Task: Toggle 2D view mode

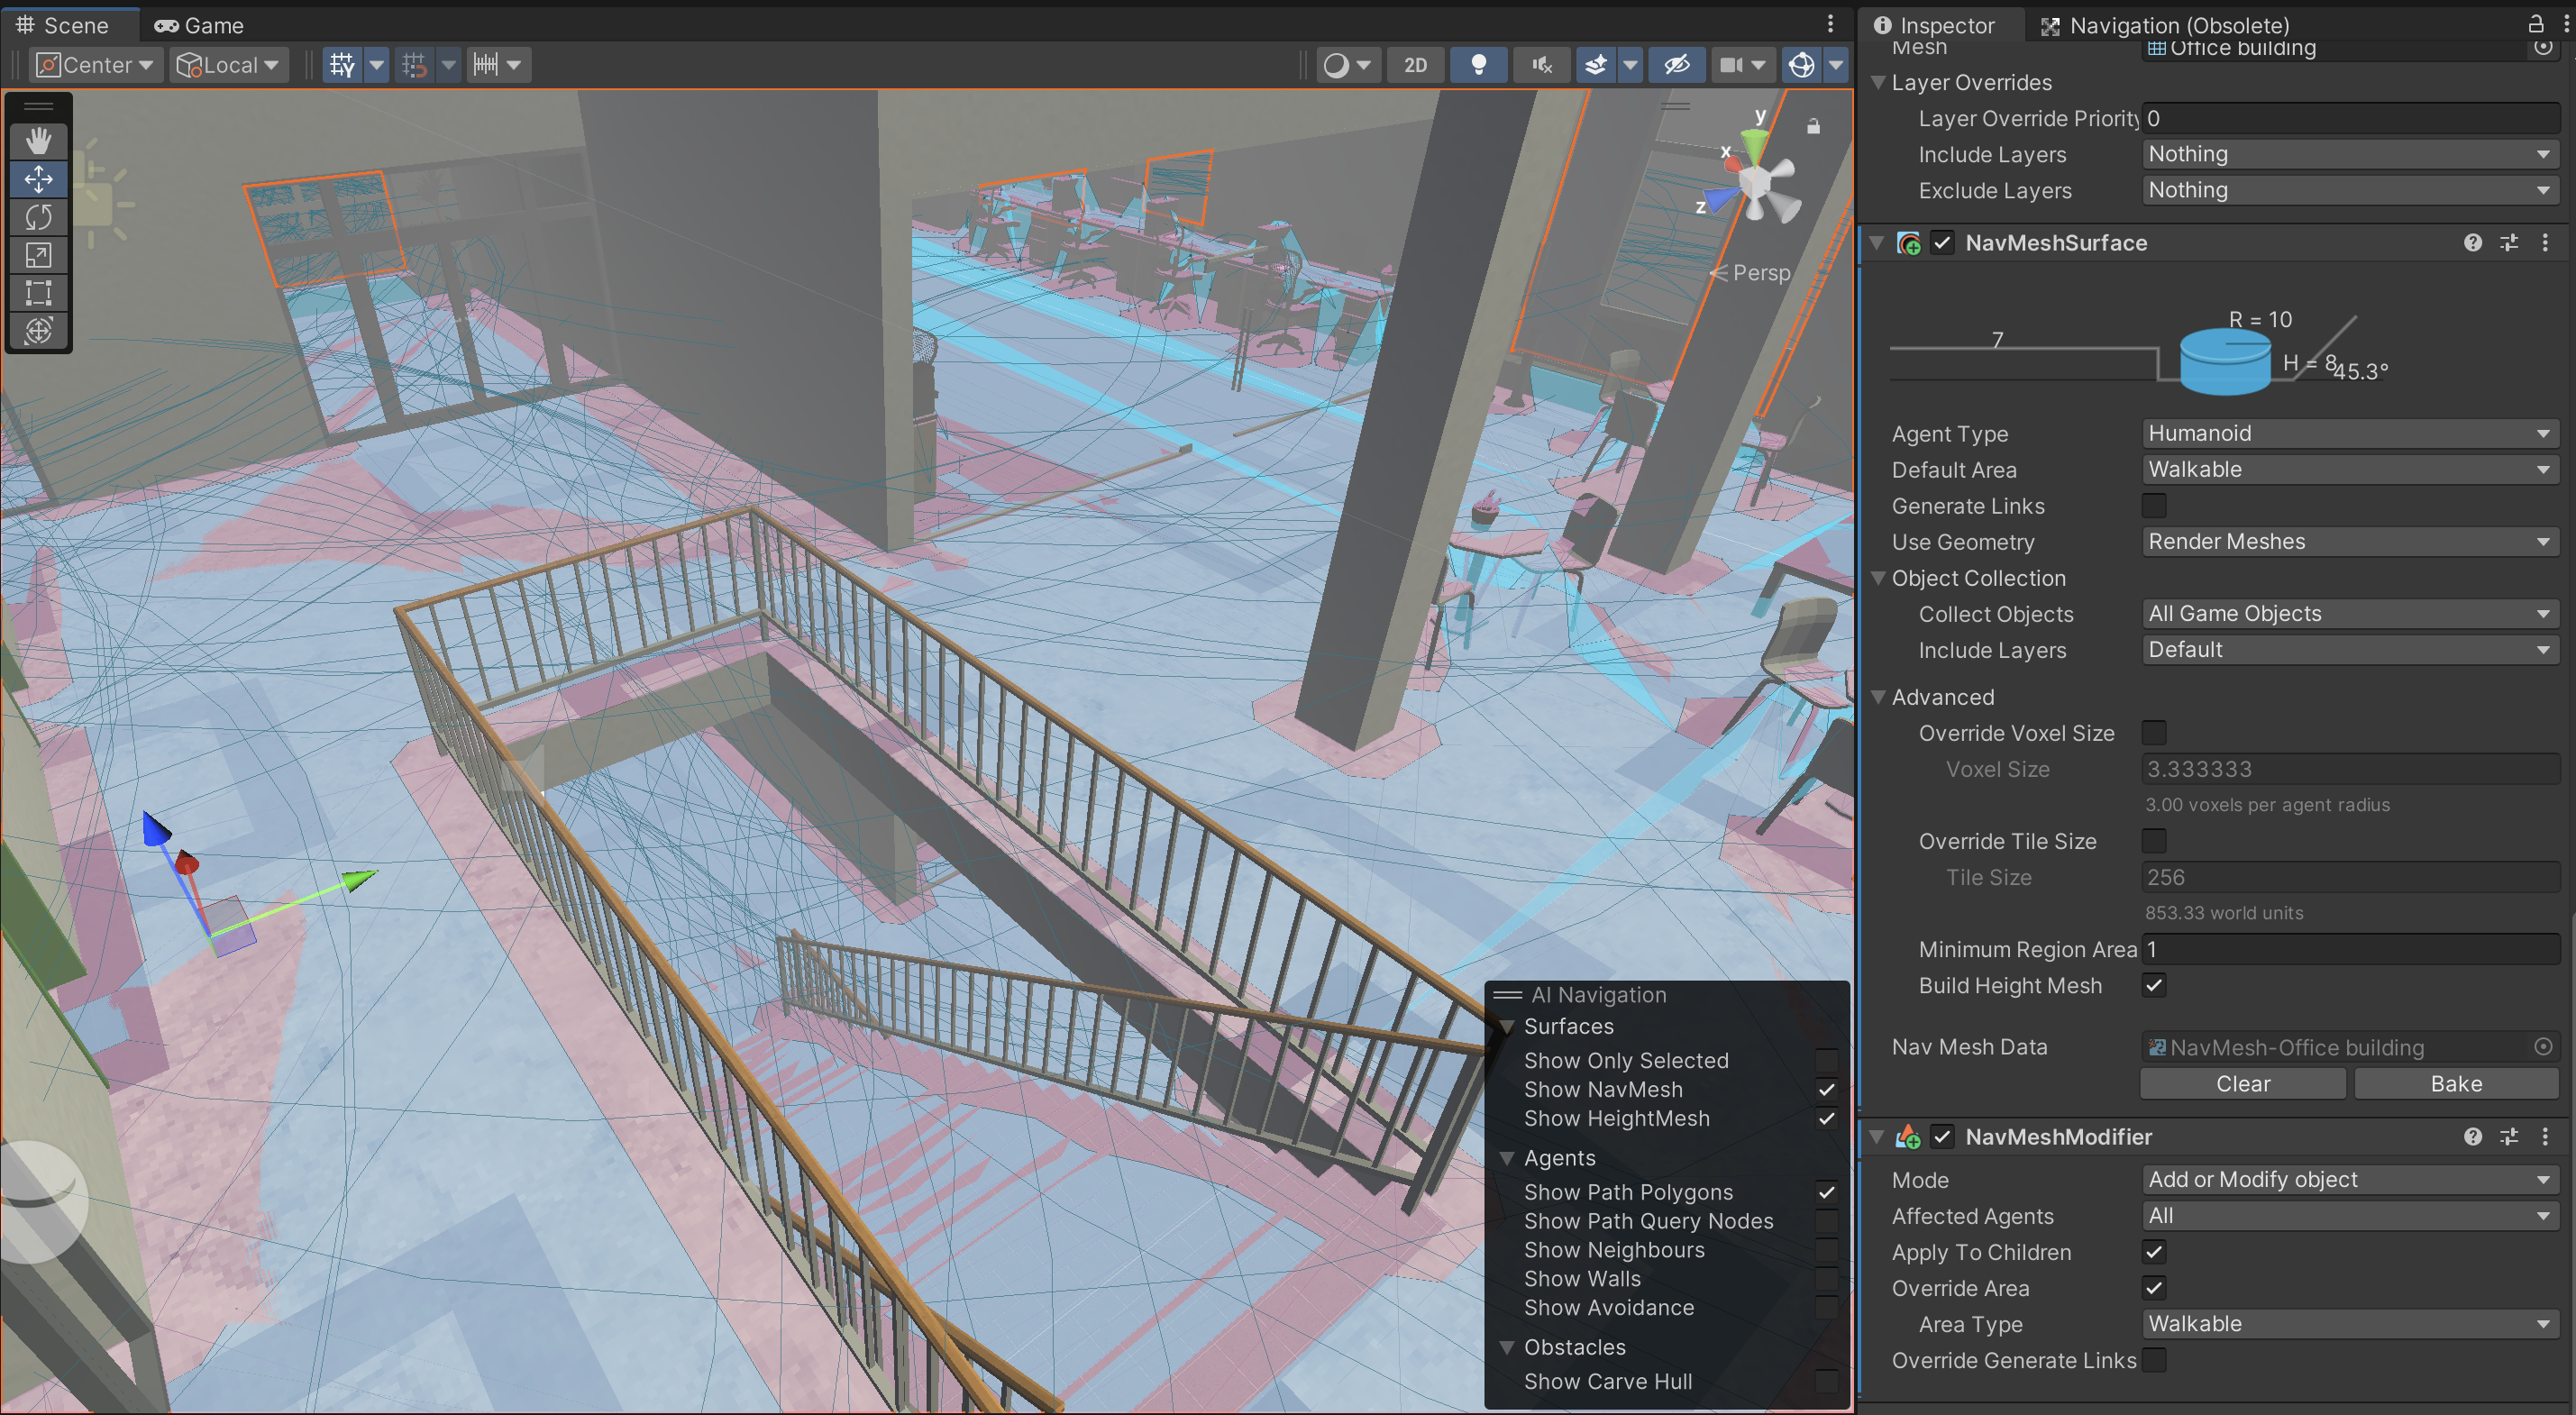Action: coord(1415,65)
